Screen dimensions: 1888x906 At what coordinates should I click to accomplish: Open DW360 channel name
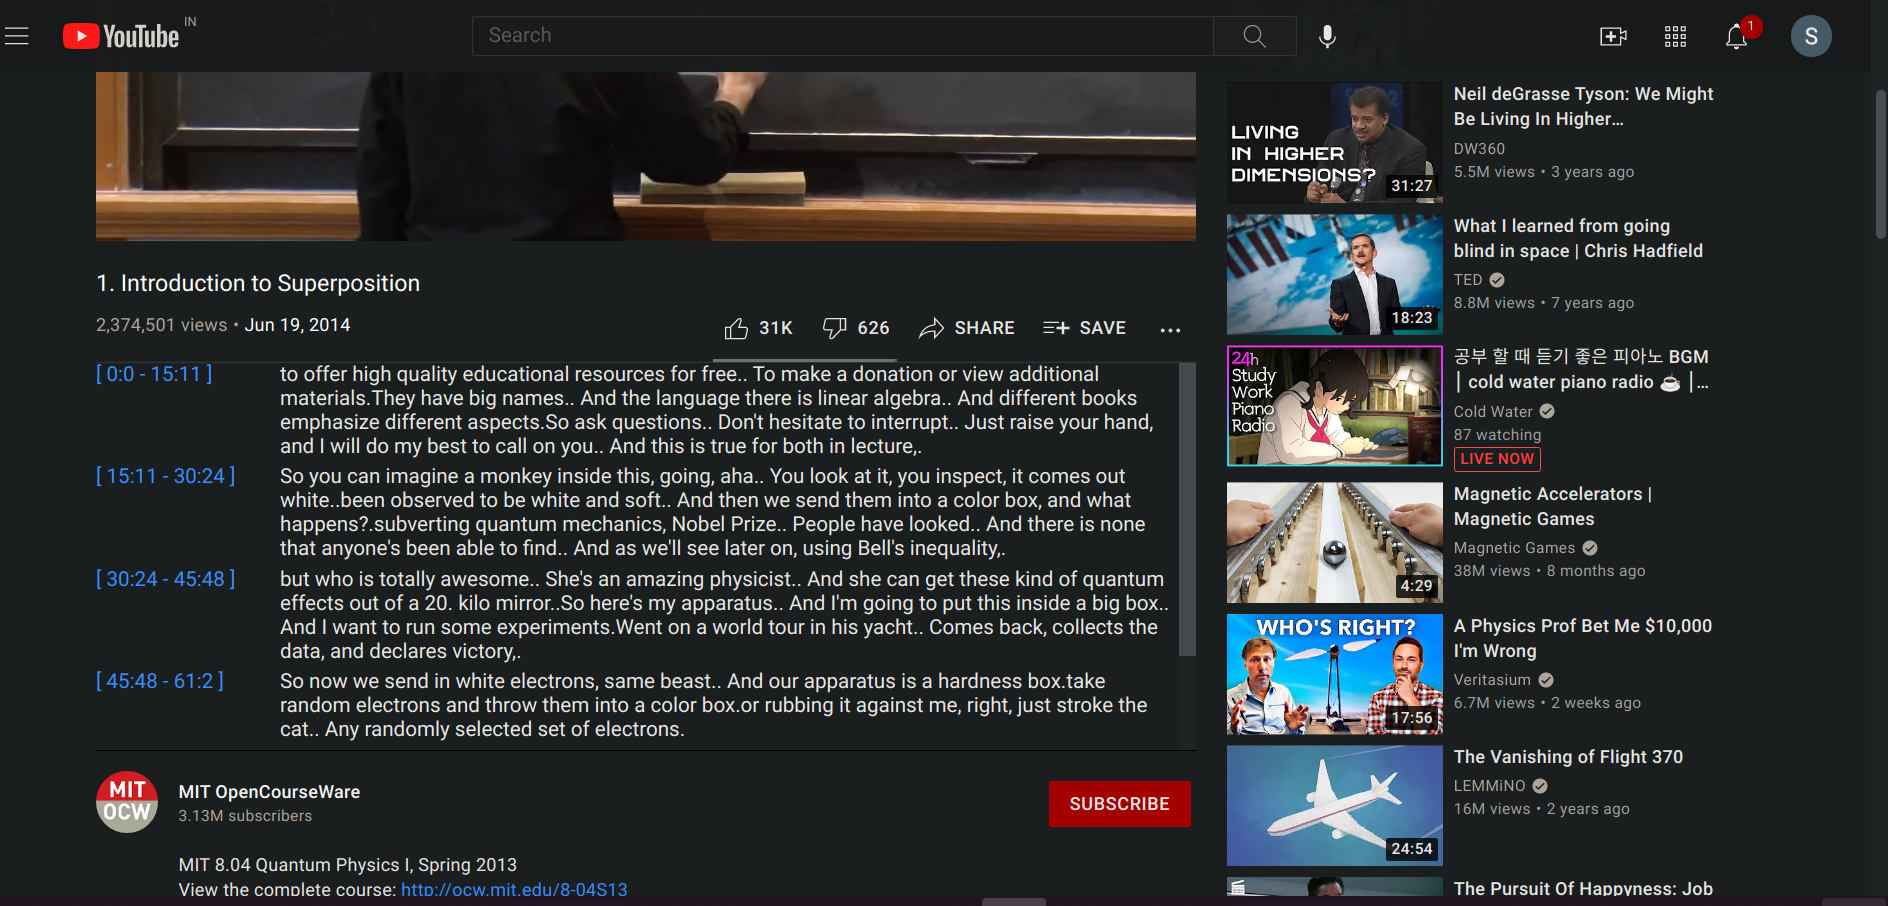coord(1479,148)
